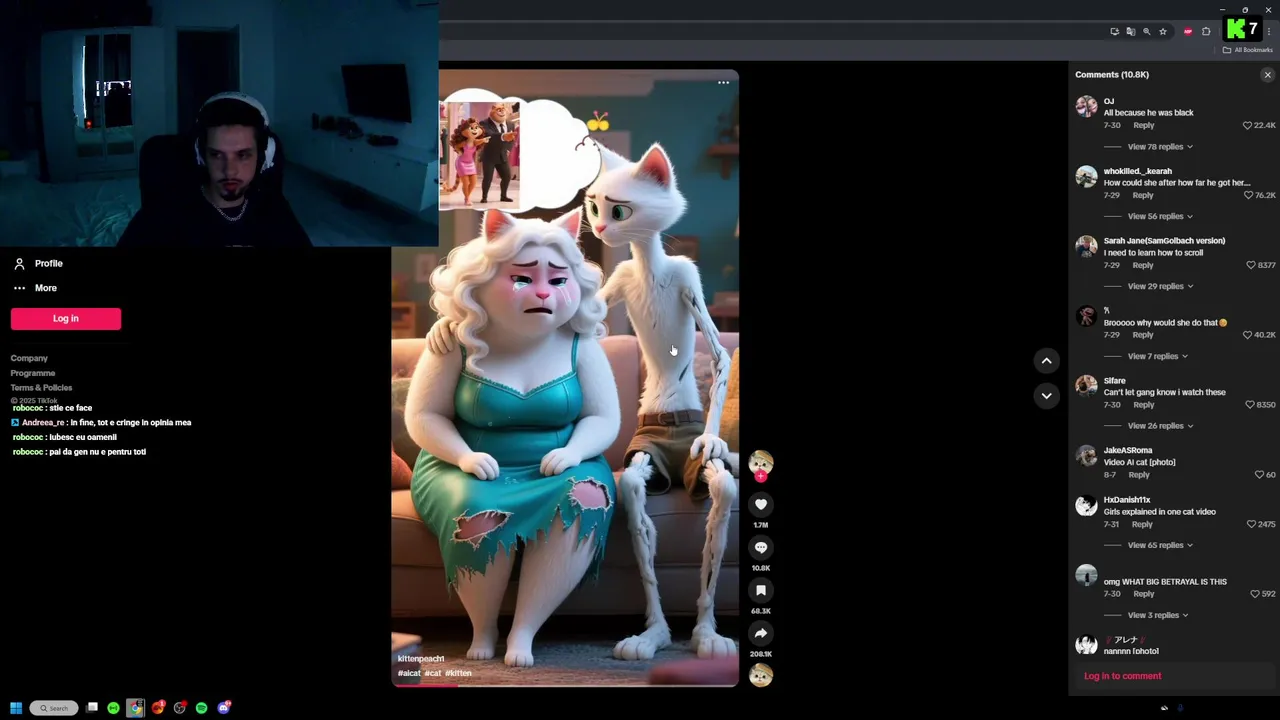Open Discord from the taskbar

[224, 708]
